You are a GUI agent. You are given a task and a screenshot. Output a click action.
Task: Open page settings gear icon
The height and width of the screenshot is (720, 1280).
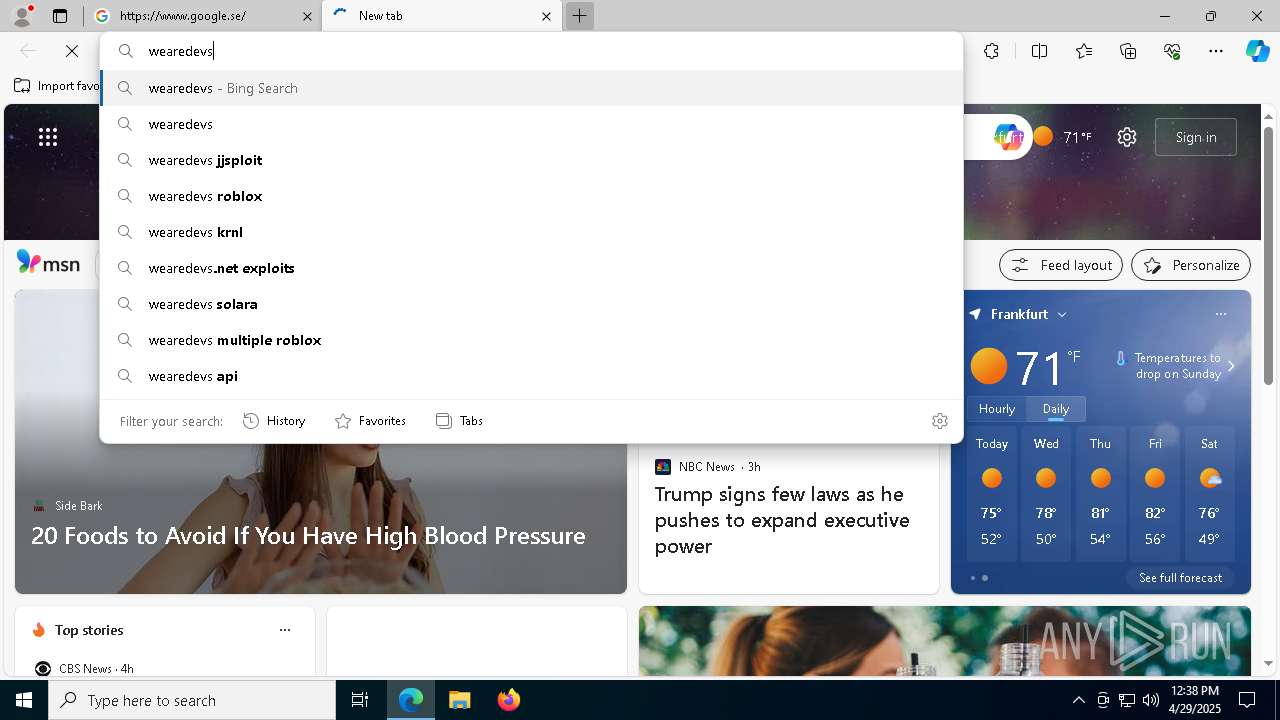click(x=1127, y=137)
